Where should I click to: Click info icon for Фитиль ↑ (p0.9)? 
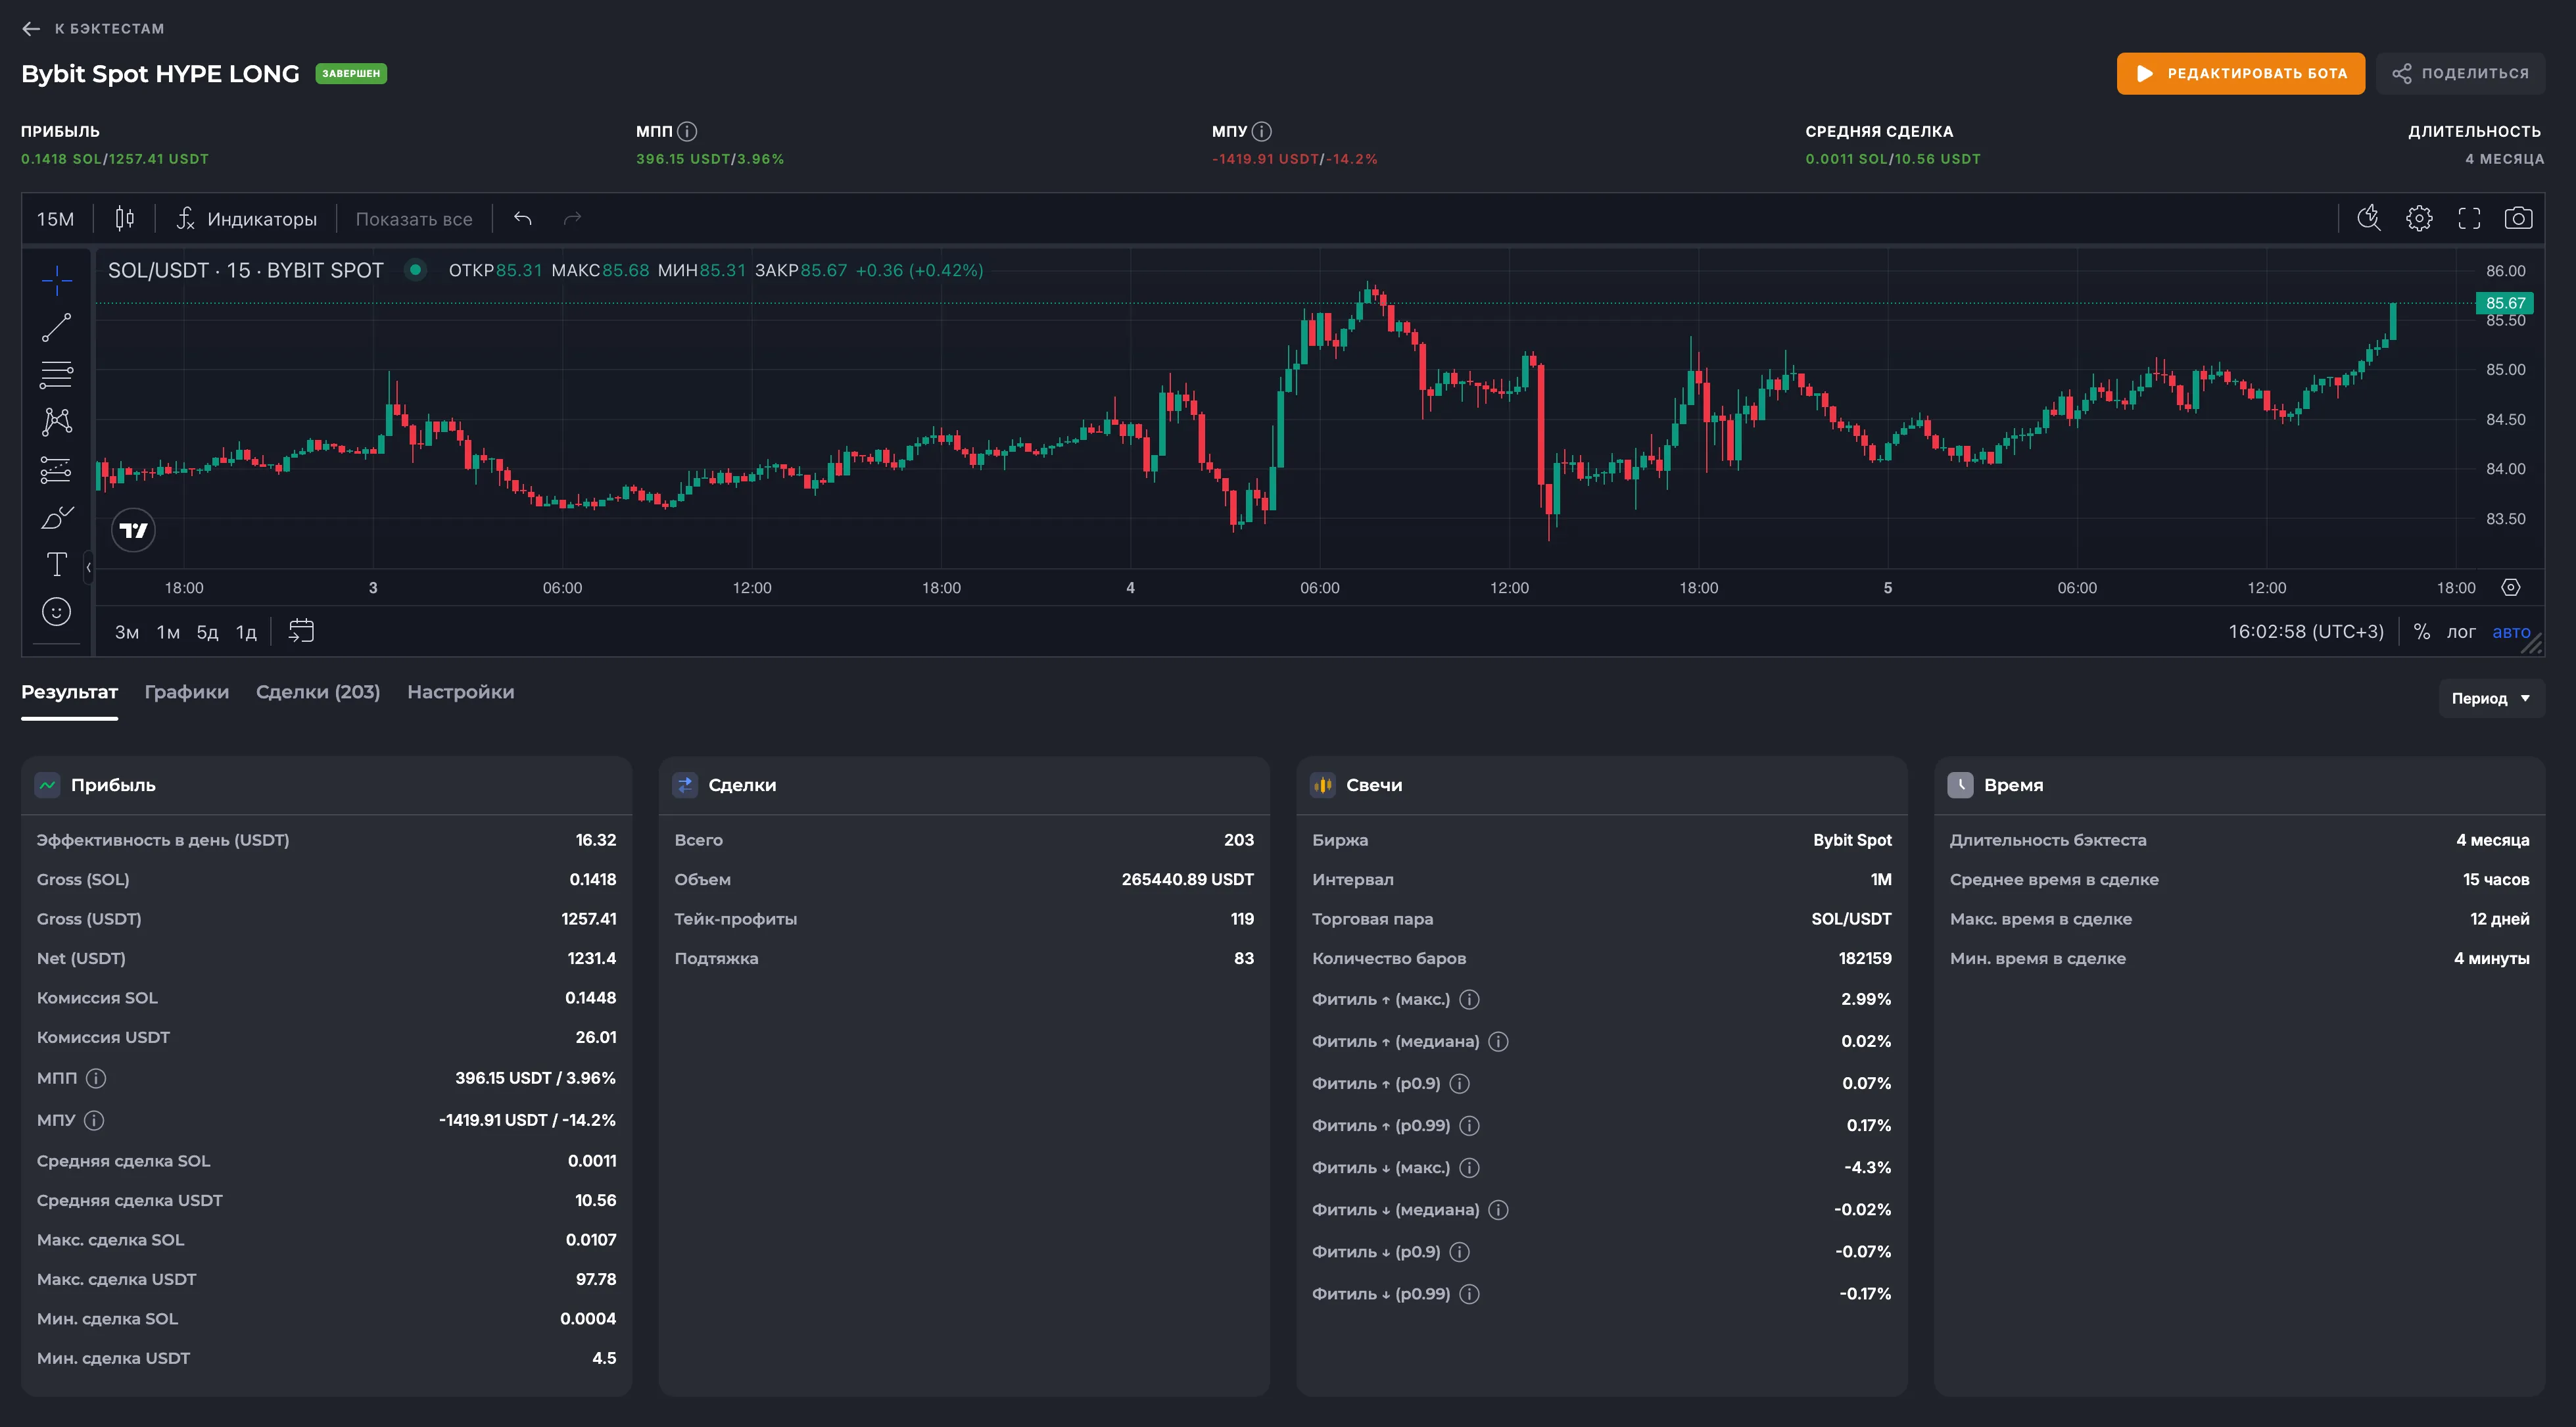(x=1460, y=1083)
